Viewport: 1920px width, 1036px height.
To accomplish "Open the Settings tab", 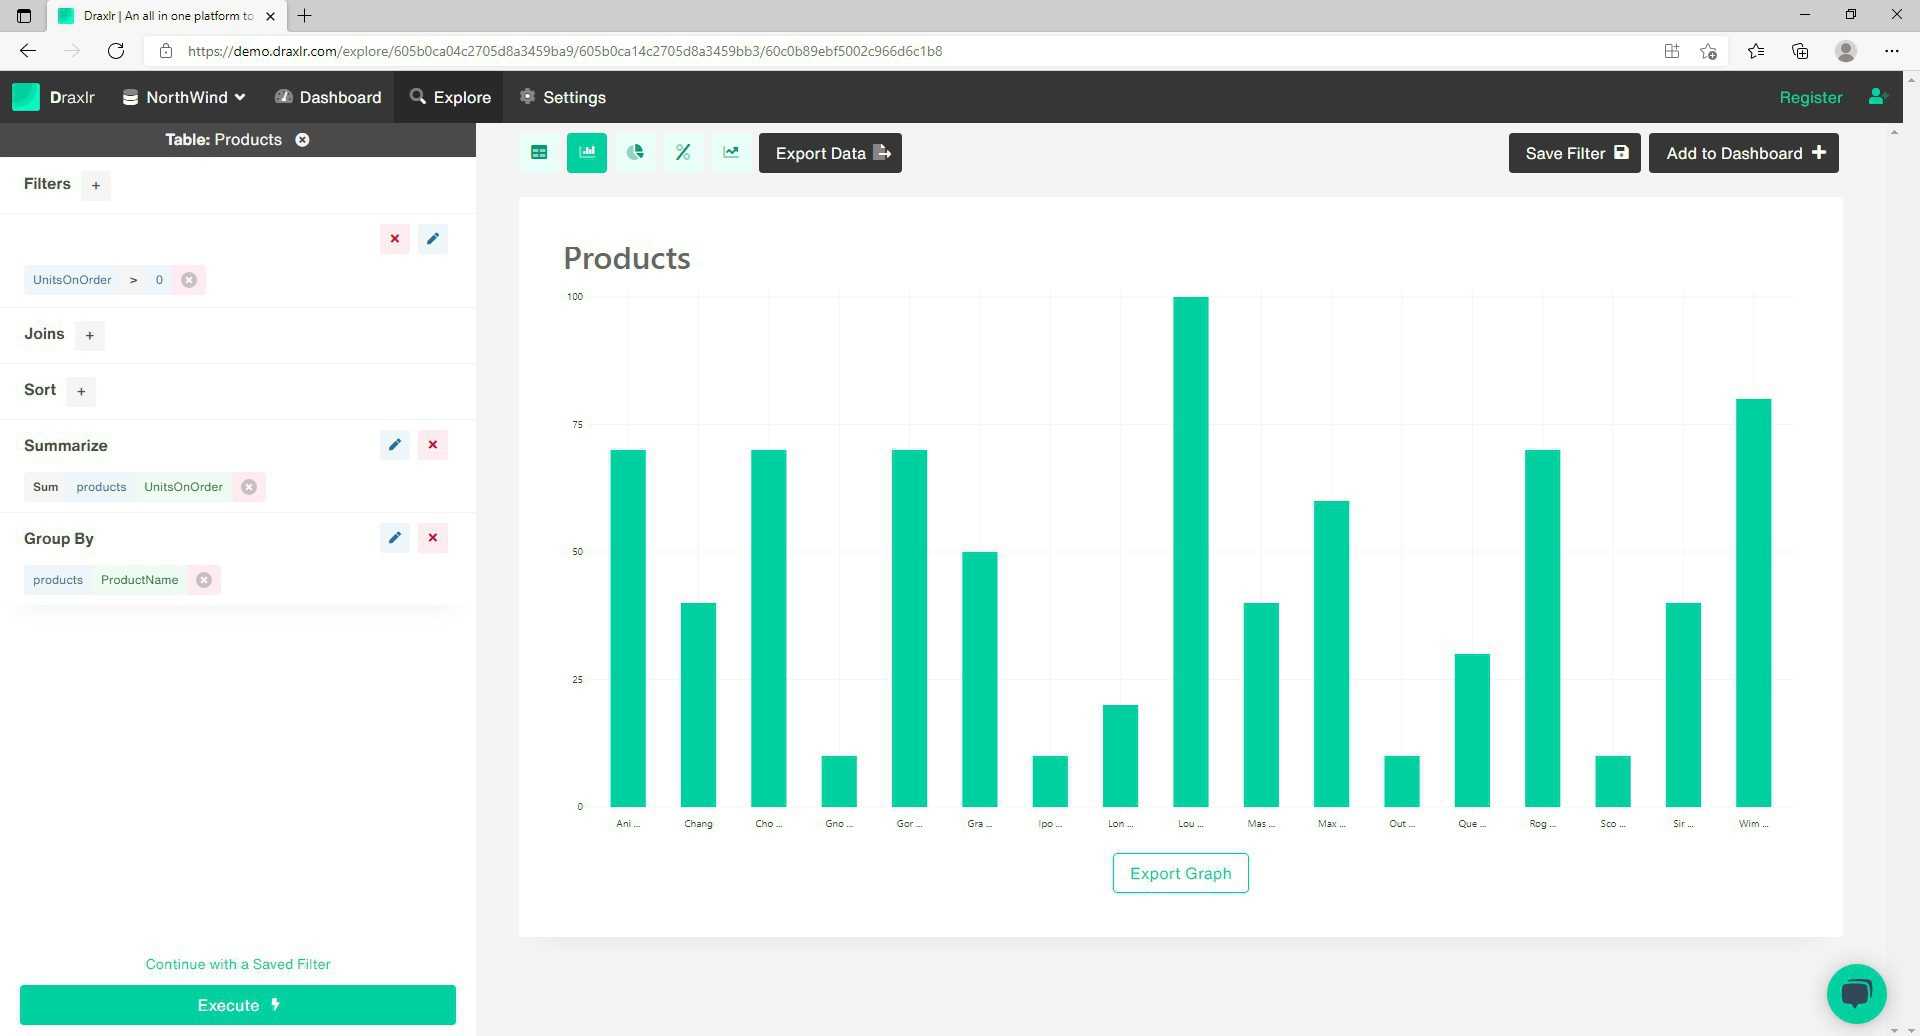I will click(x=563, y=97).
